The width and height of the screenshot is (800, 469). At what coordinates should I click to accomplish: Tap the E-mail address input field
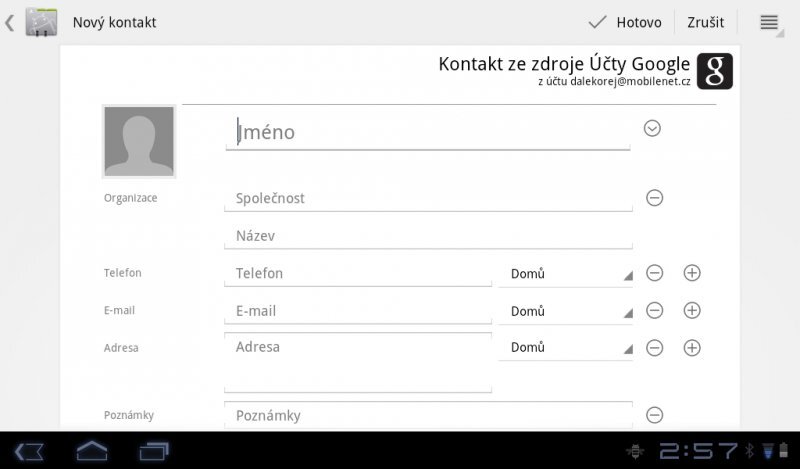click(358, 311)
